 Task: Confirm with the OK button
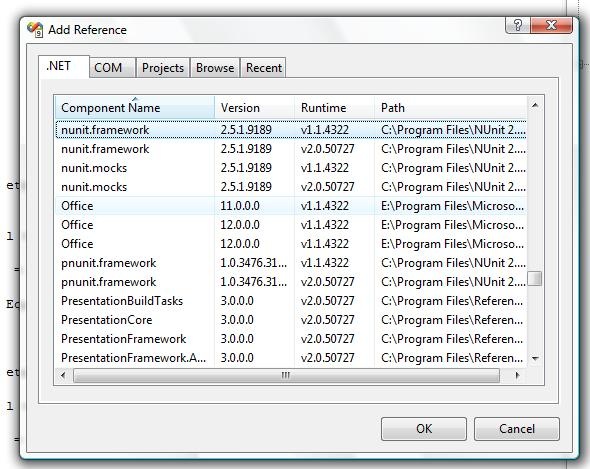(424, 429)
